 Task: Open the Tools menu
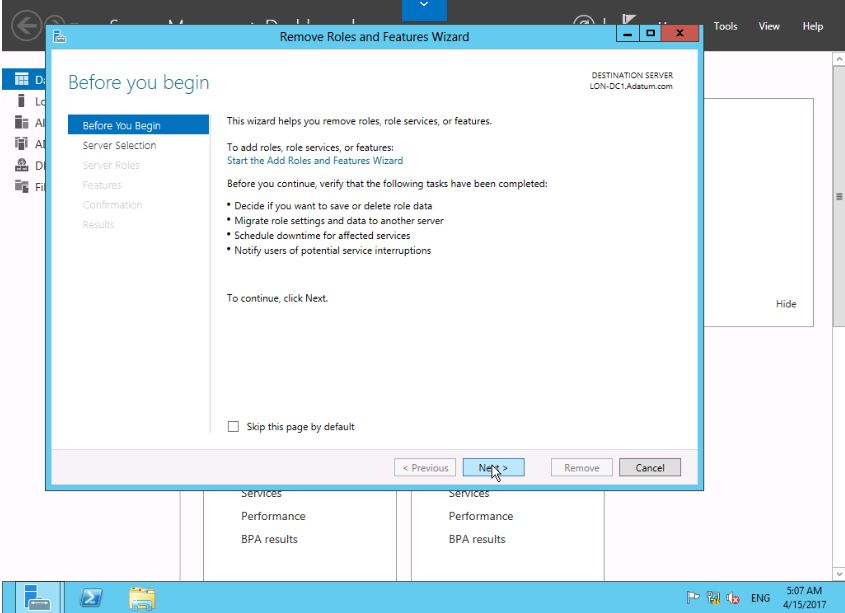click(727, 27)
